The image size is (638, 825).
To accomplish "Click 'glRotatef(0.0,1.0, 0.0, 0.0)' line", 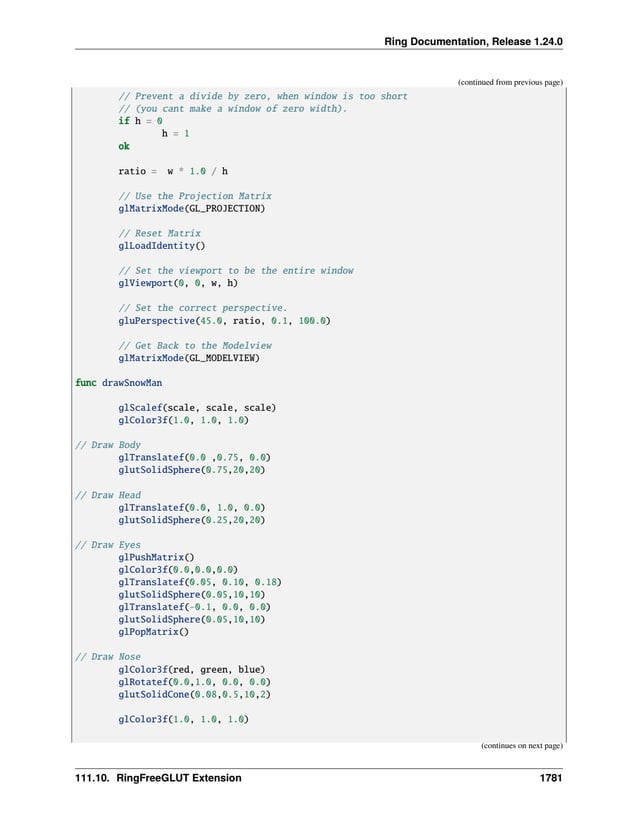I will point(194,682).
